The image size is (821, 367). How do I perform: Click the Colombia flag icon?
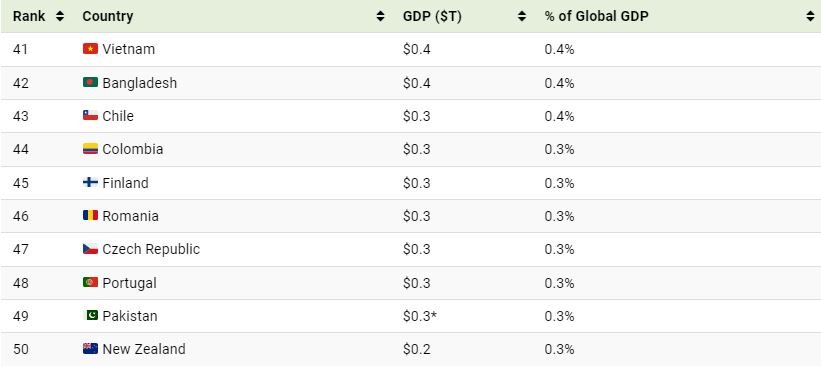[x=90, y=149]
